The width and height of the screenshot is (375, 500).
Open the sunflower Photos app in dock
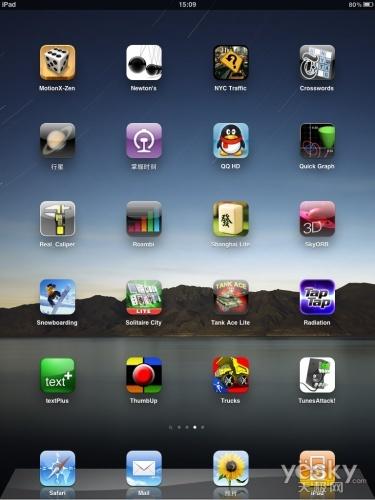click(x=231, y=468)
